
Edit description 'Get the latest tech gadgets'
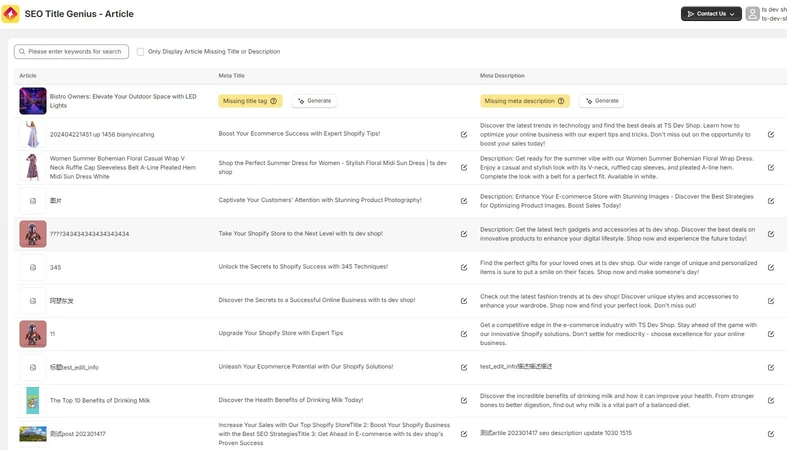770,234
